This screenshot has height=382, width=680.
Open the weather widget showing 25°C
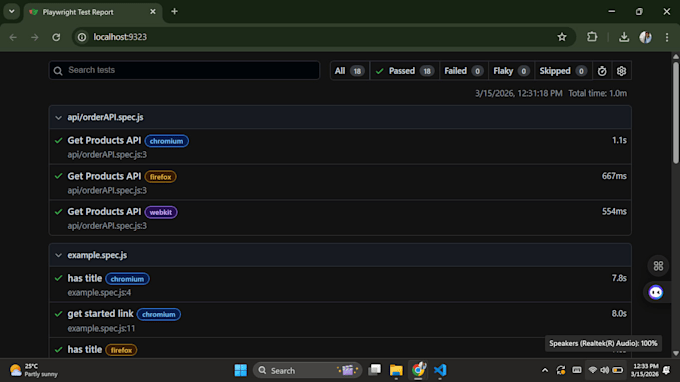point(33,370)
